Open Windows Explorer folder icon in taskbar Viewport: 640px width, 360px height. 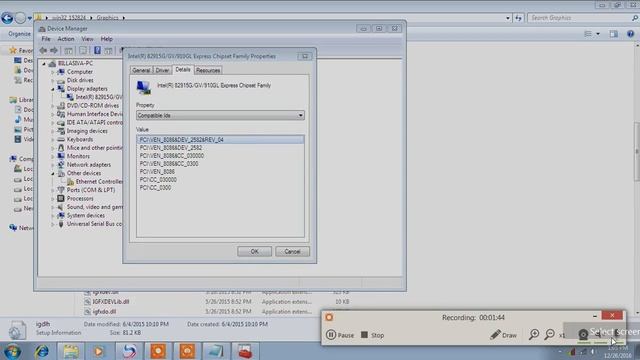coord(71,351)
